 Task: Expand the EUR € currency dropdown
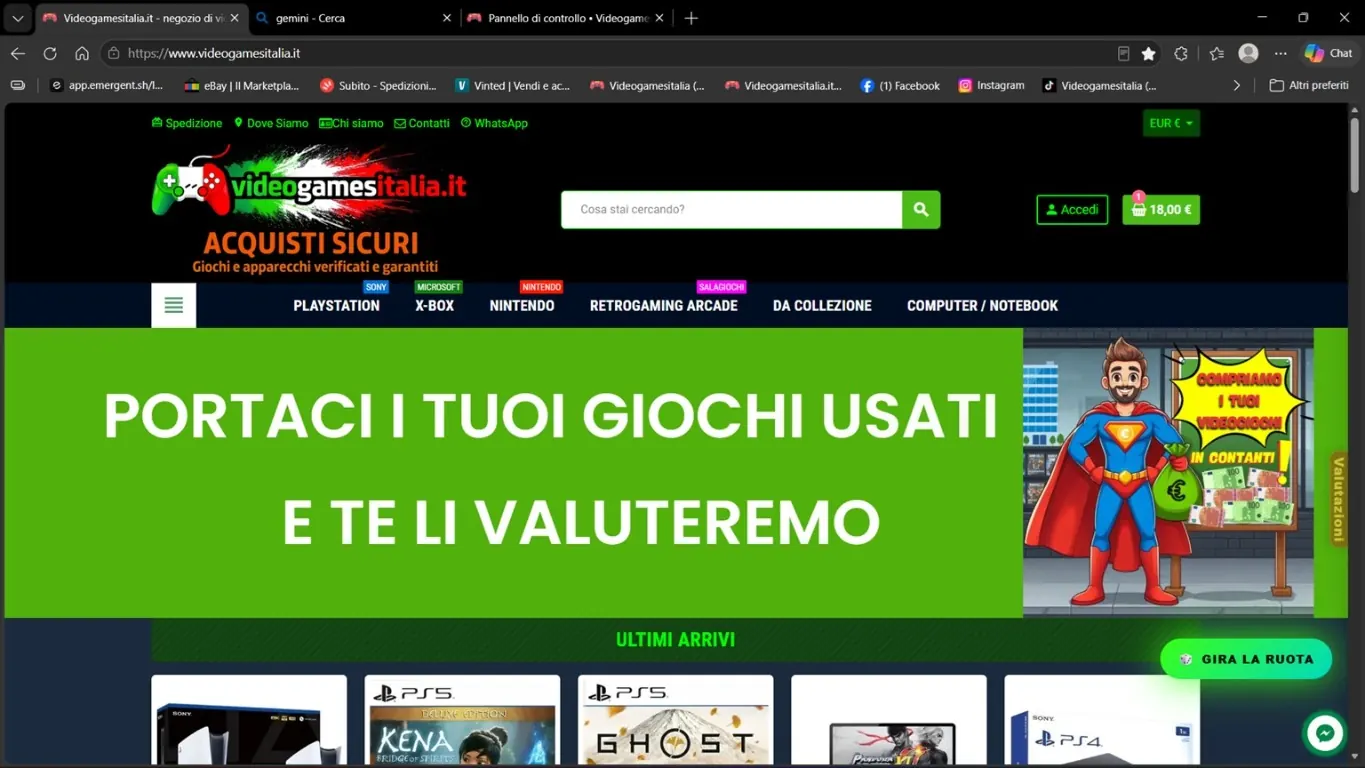click(x=1171, y=123)
